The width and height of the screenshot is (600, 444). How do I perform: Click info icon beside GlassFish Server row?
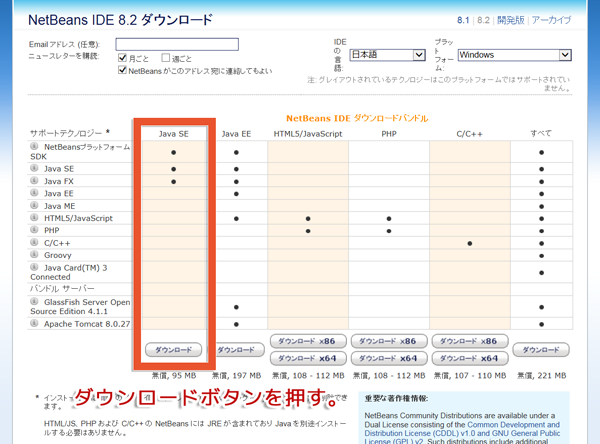coord(34,301)
